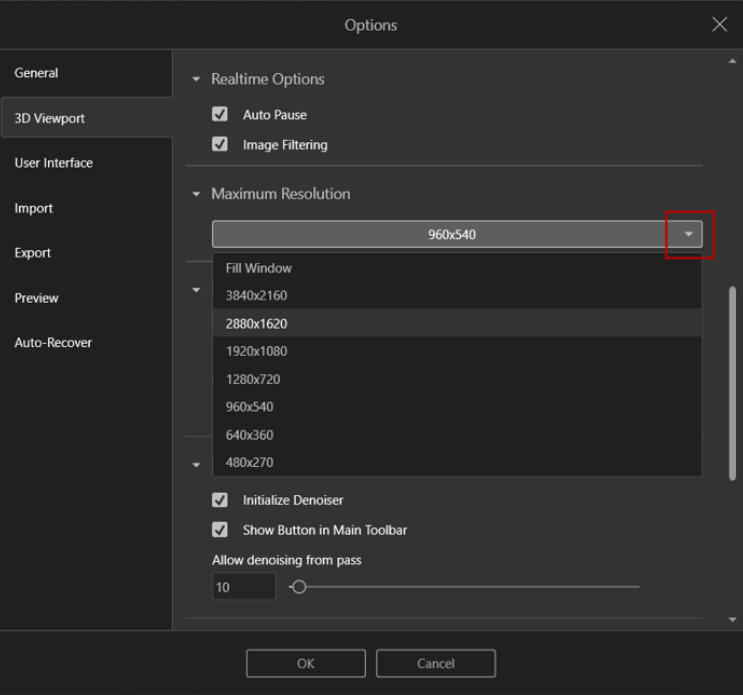Toggle the Image Filtering checkbox
The width and height of the screenshot is (743, 695).
coord(221,145)
